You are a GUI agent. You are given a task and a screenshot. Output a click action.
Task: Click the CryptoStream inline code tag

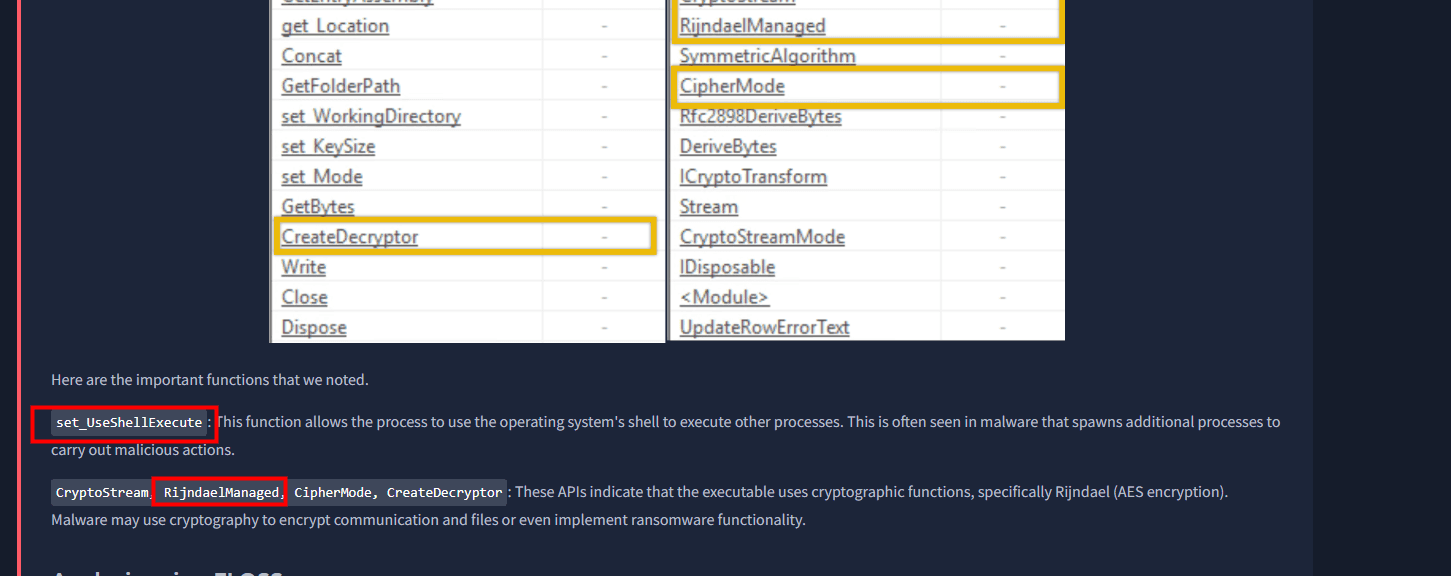101,493
